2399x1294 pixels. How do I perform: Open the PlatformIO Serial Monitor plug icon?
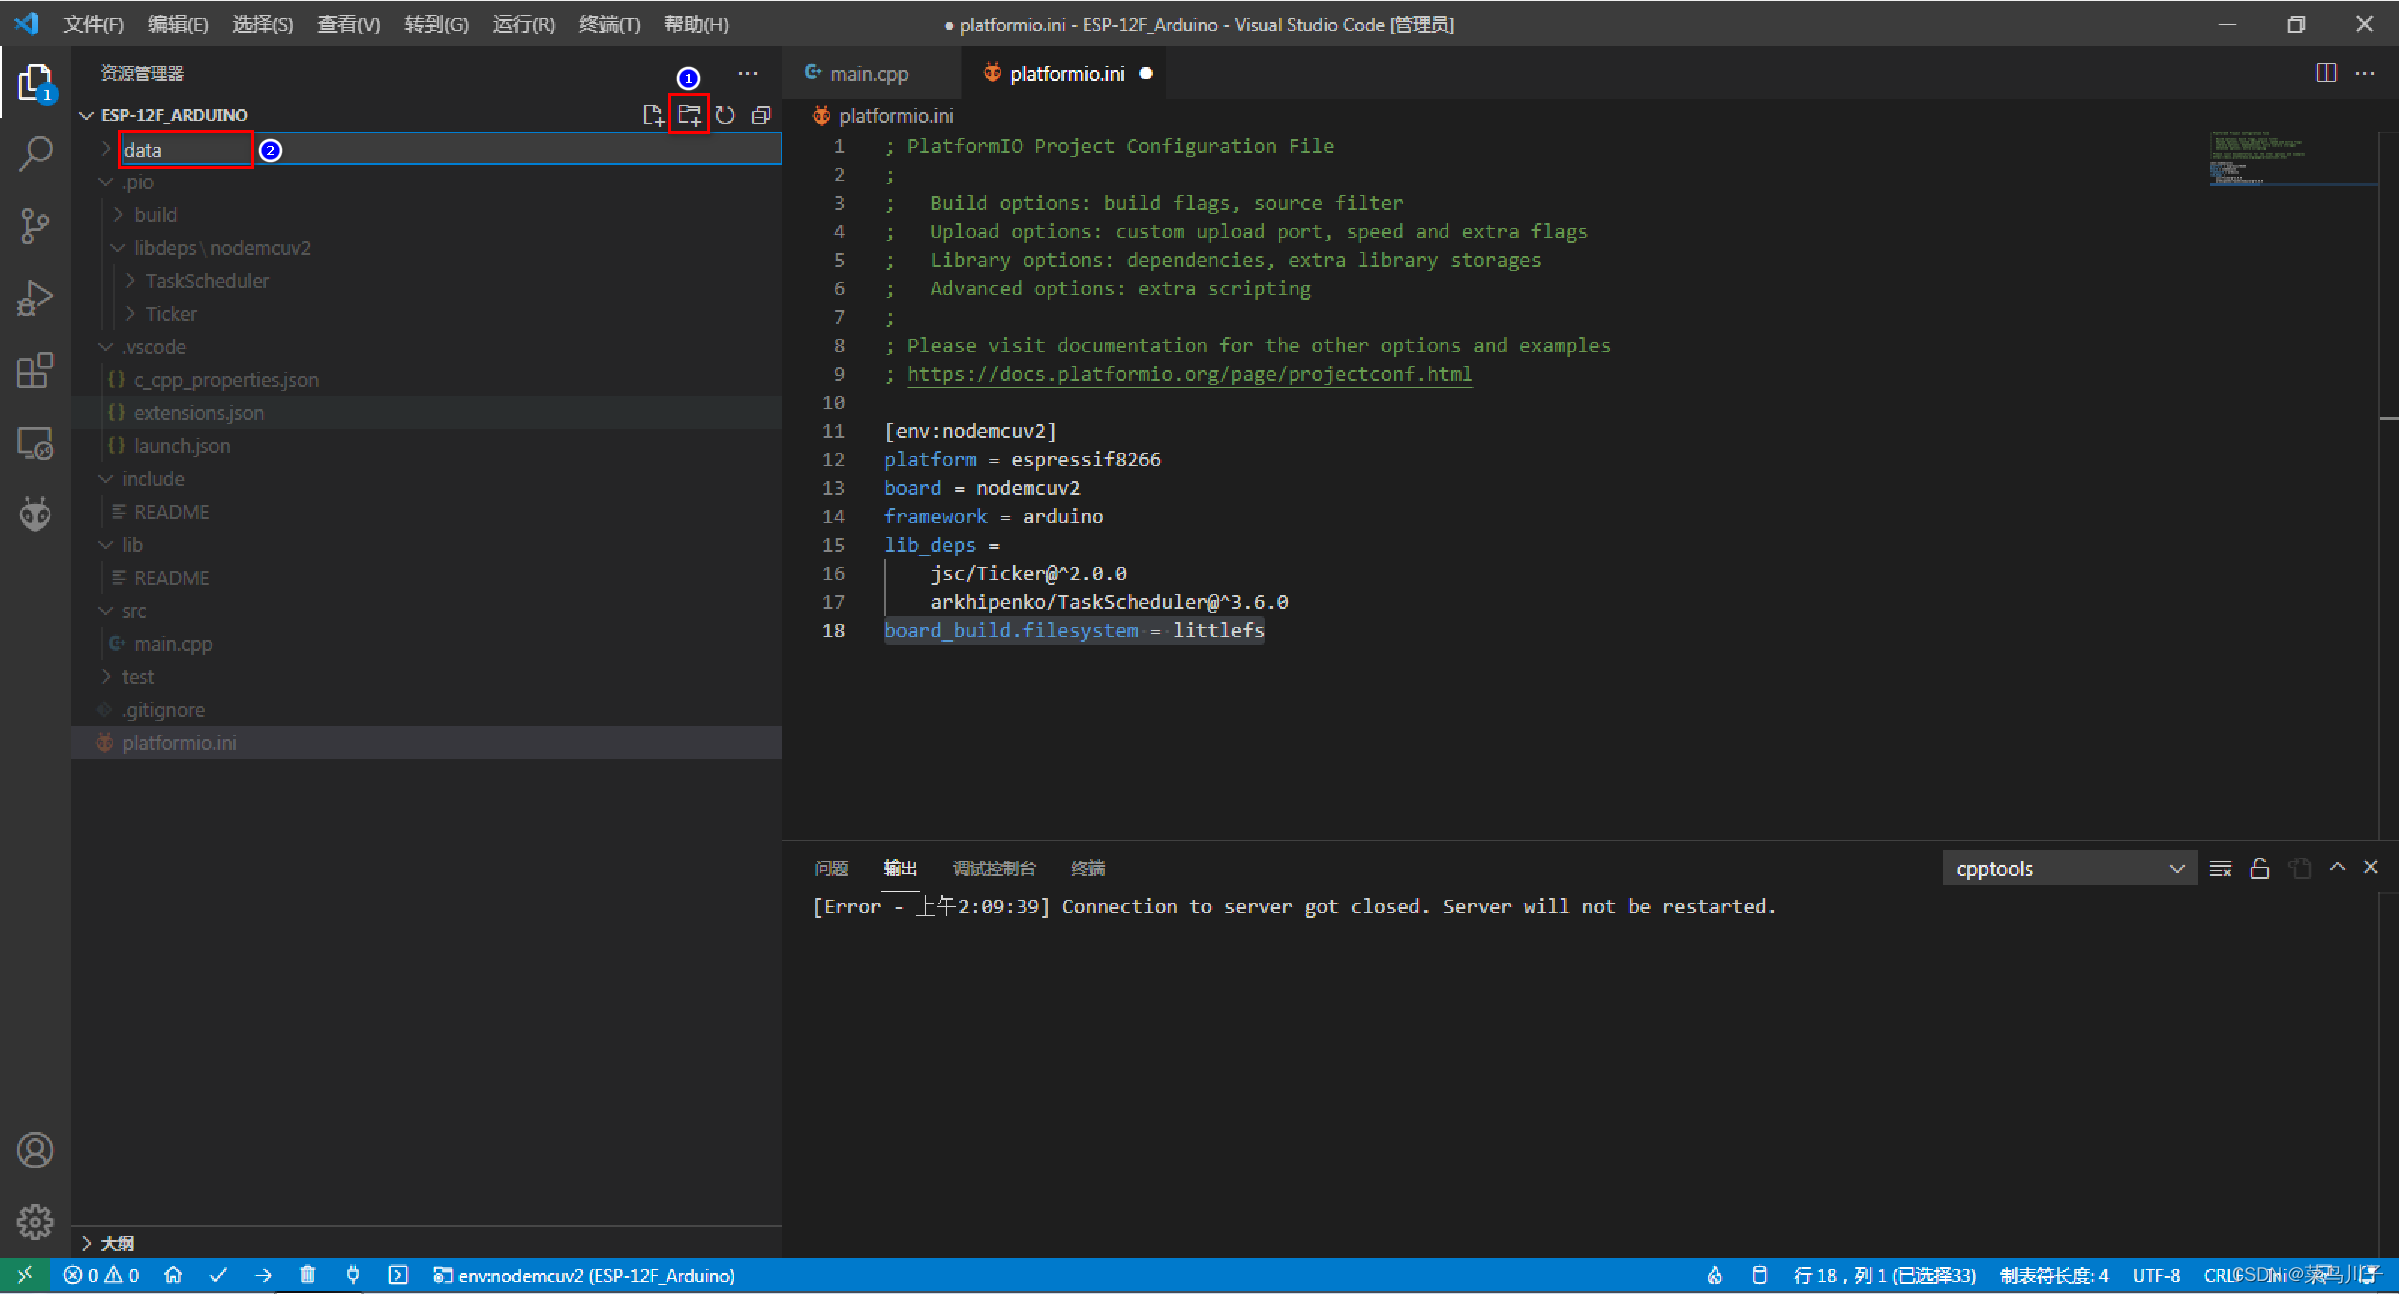point(353,1275)
